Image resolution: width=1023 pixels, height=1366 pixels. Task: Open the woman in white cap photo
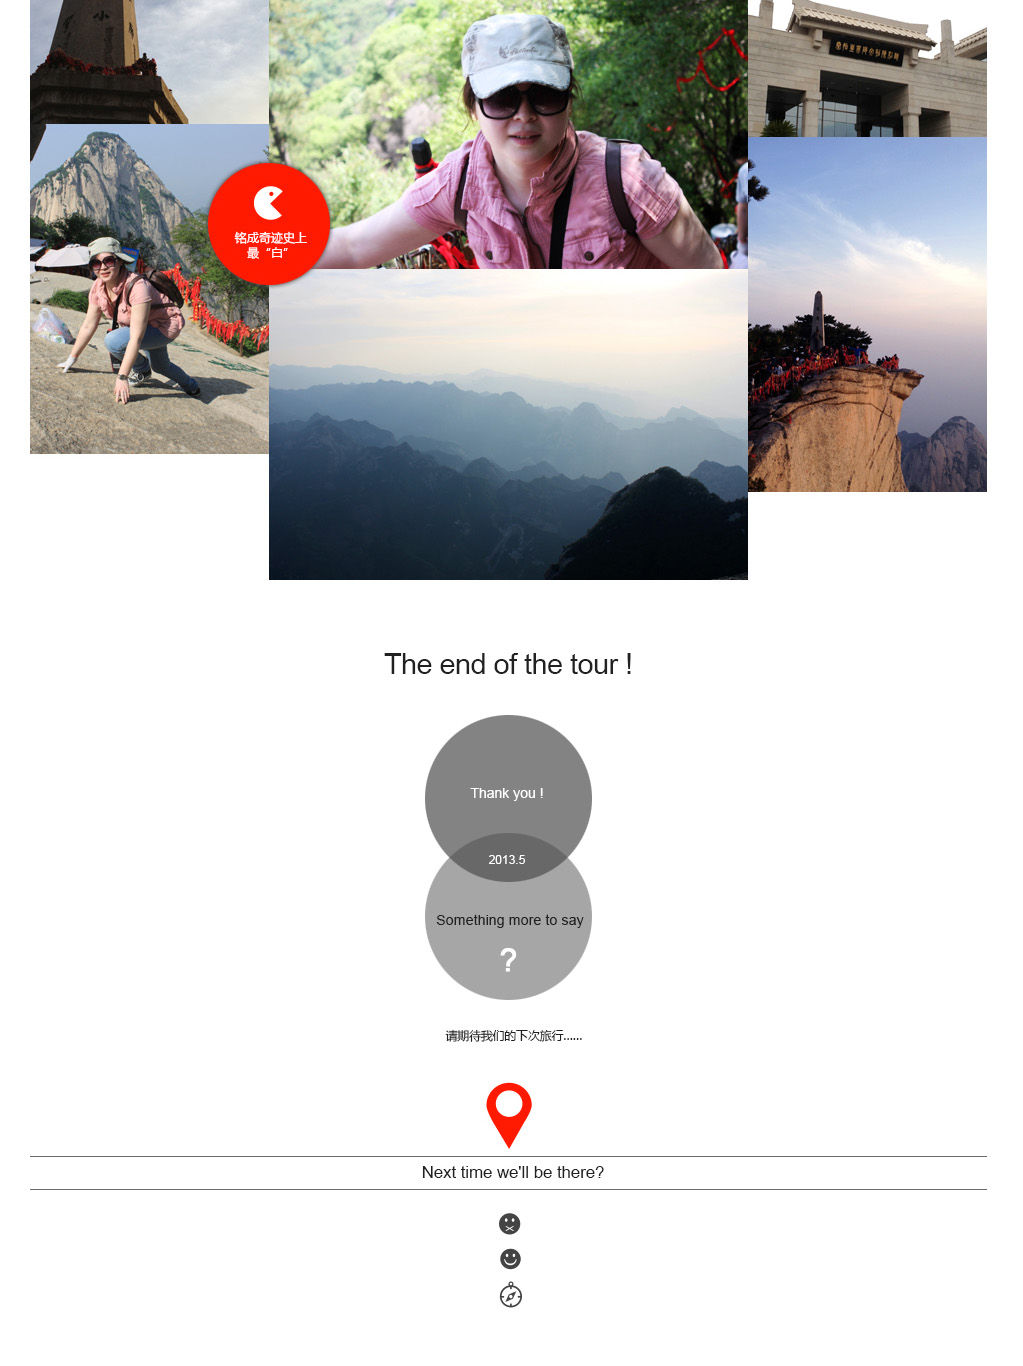[508, 134]
